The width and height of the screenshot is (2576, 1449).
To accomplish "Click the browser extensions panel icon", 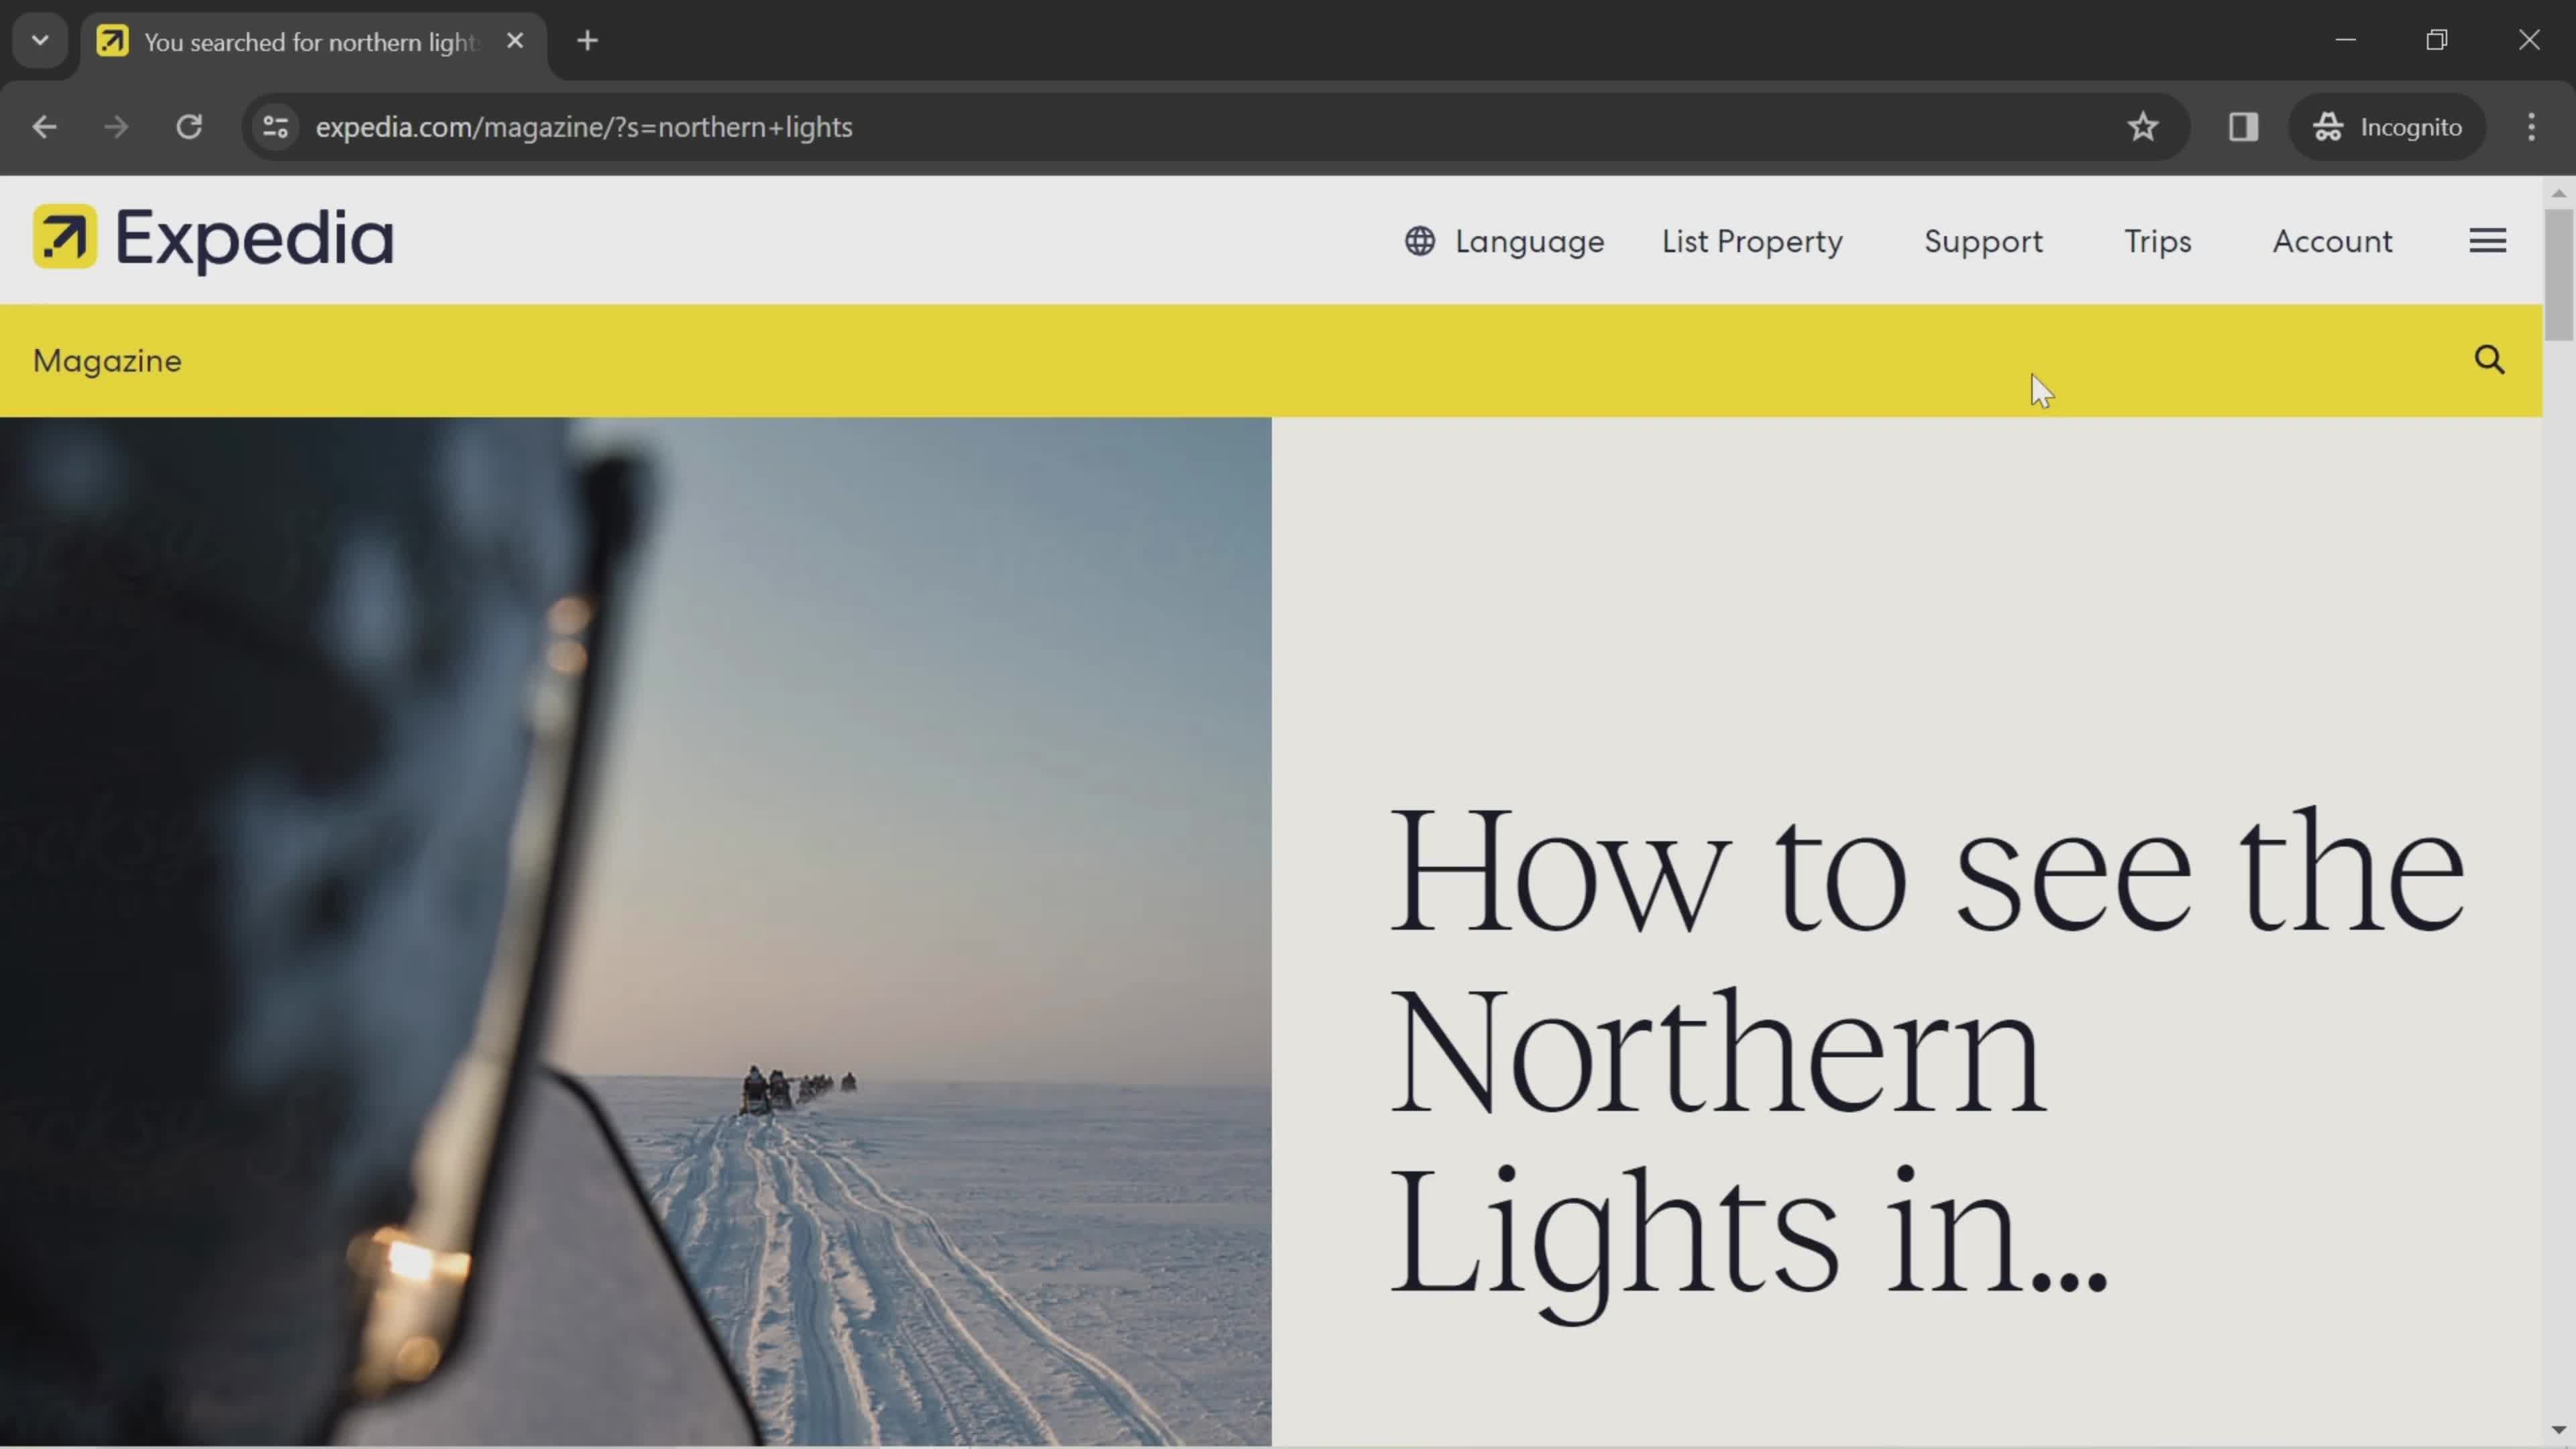I will coord(2243,125).
